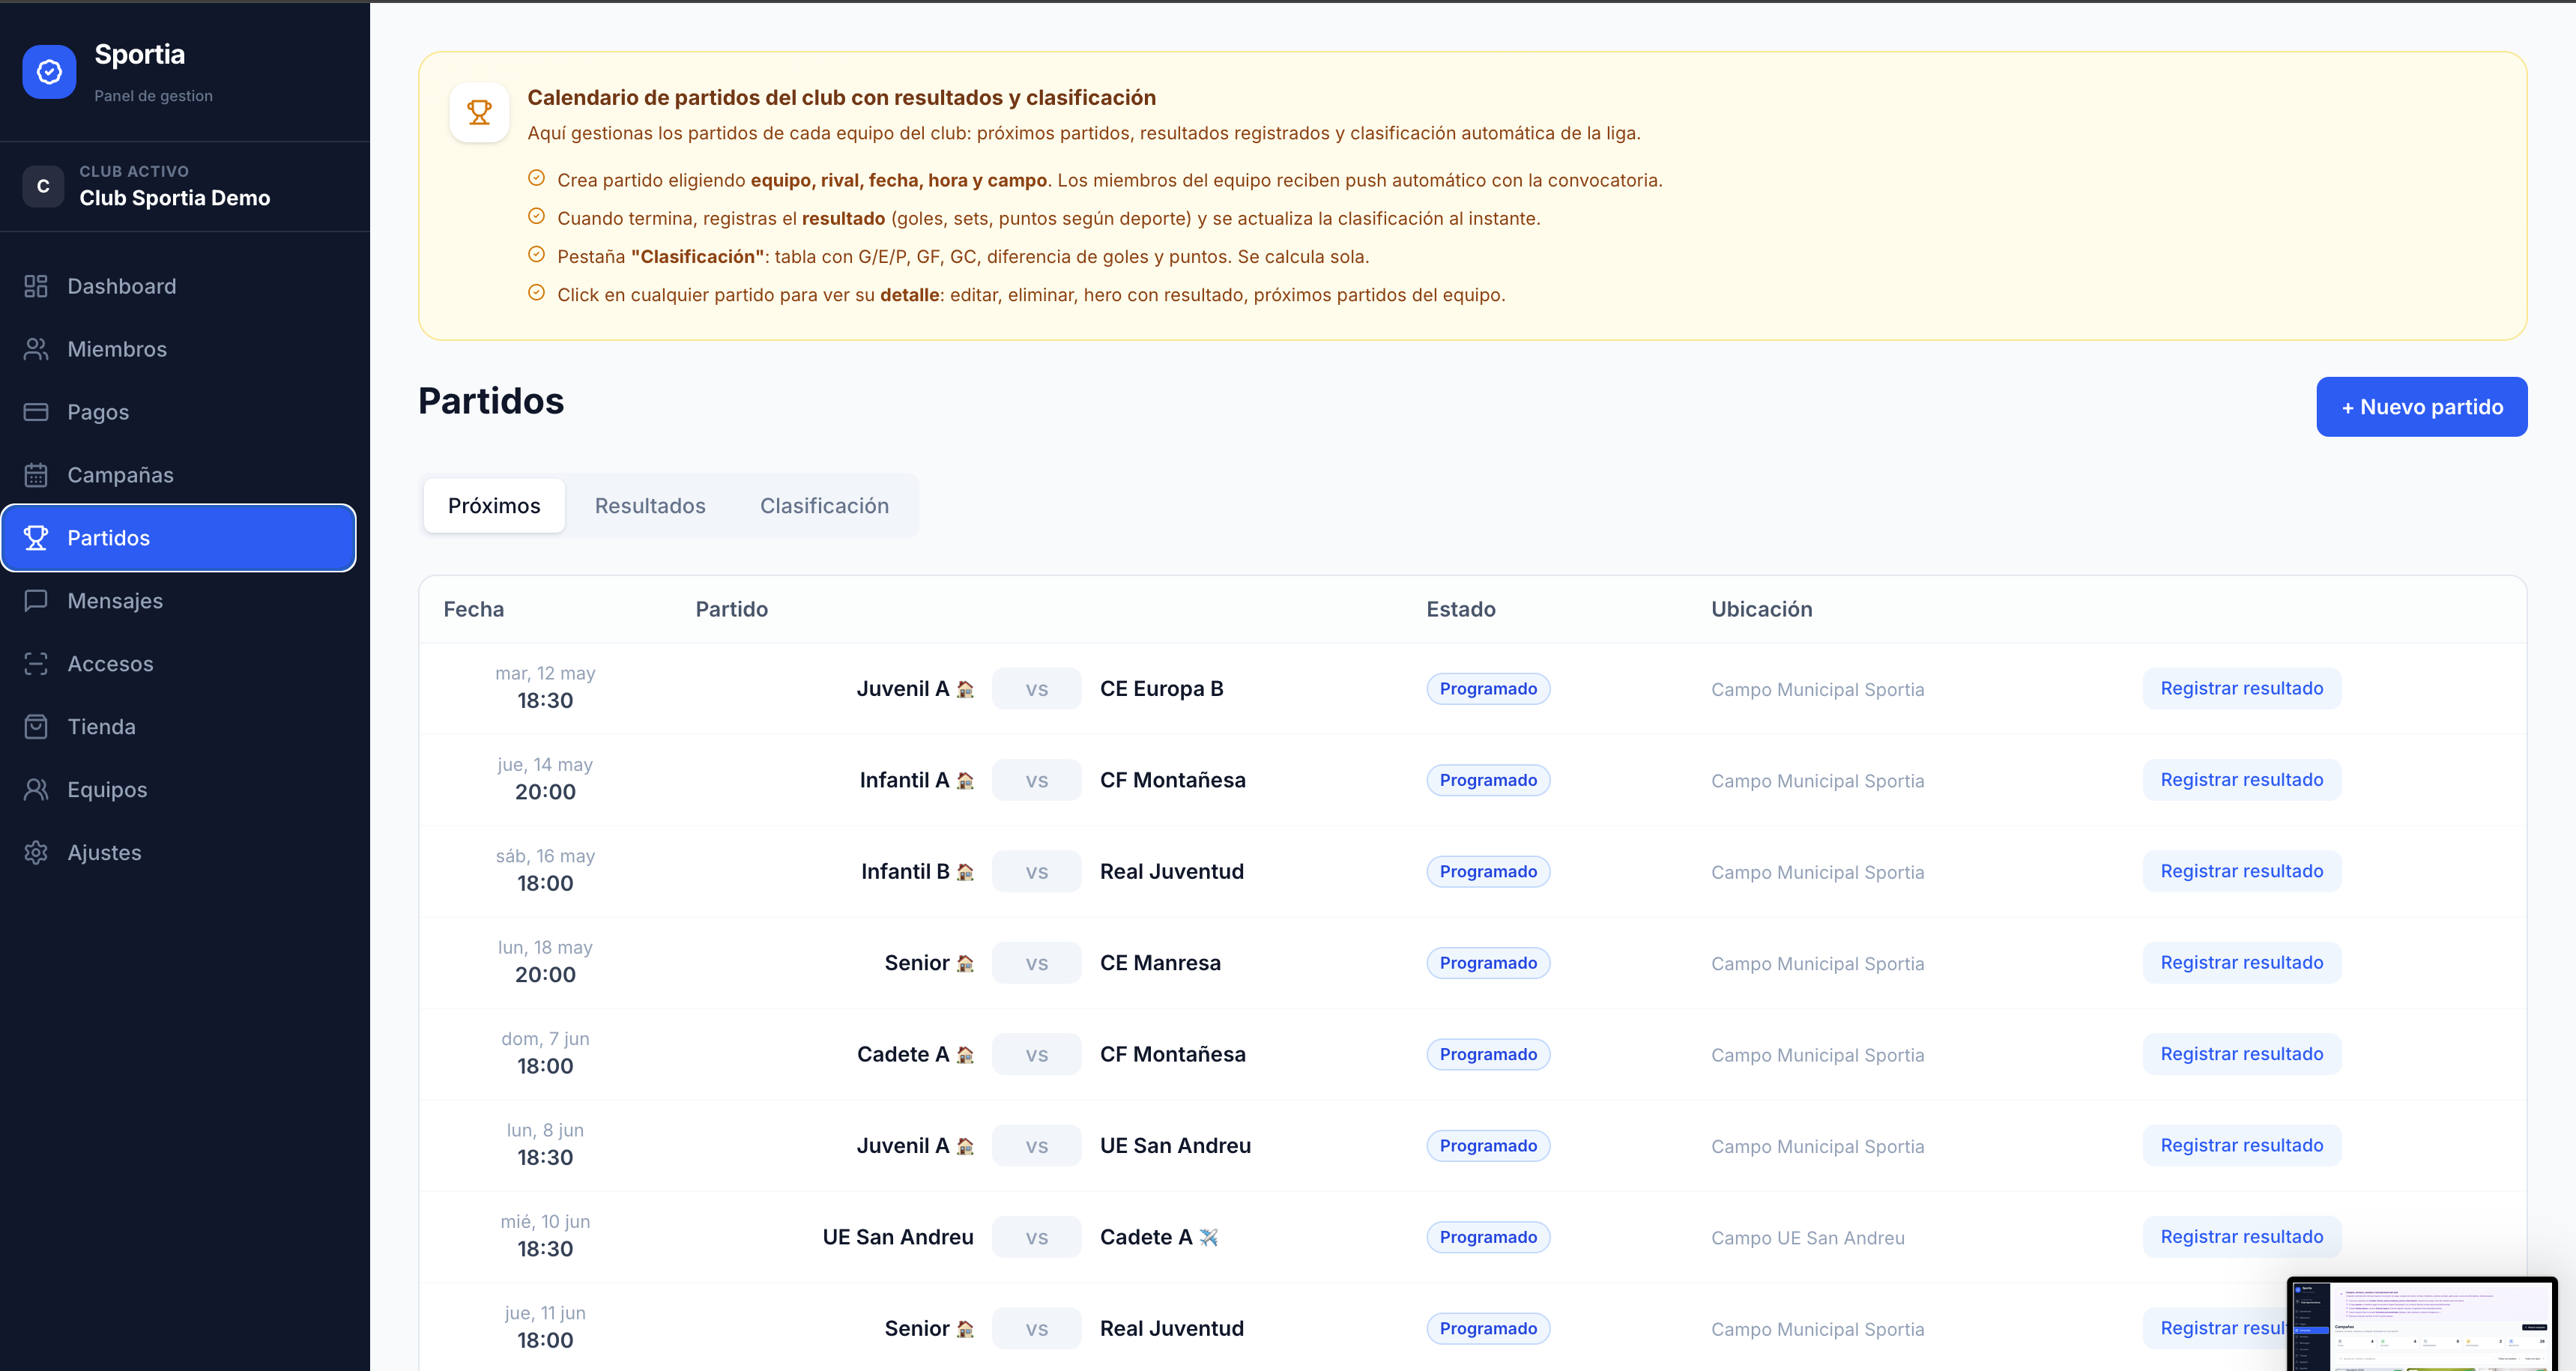This screenshot has height=1371, width=2576.
Task: Click the Club Sportia Demo name
Action: coord(175,198)
